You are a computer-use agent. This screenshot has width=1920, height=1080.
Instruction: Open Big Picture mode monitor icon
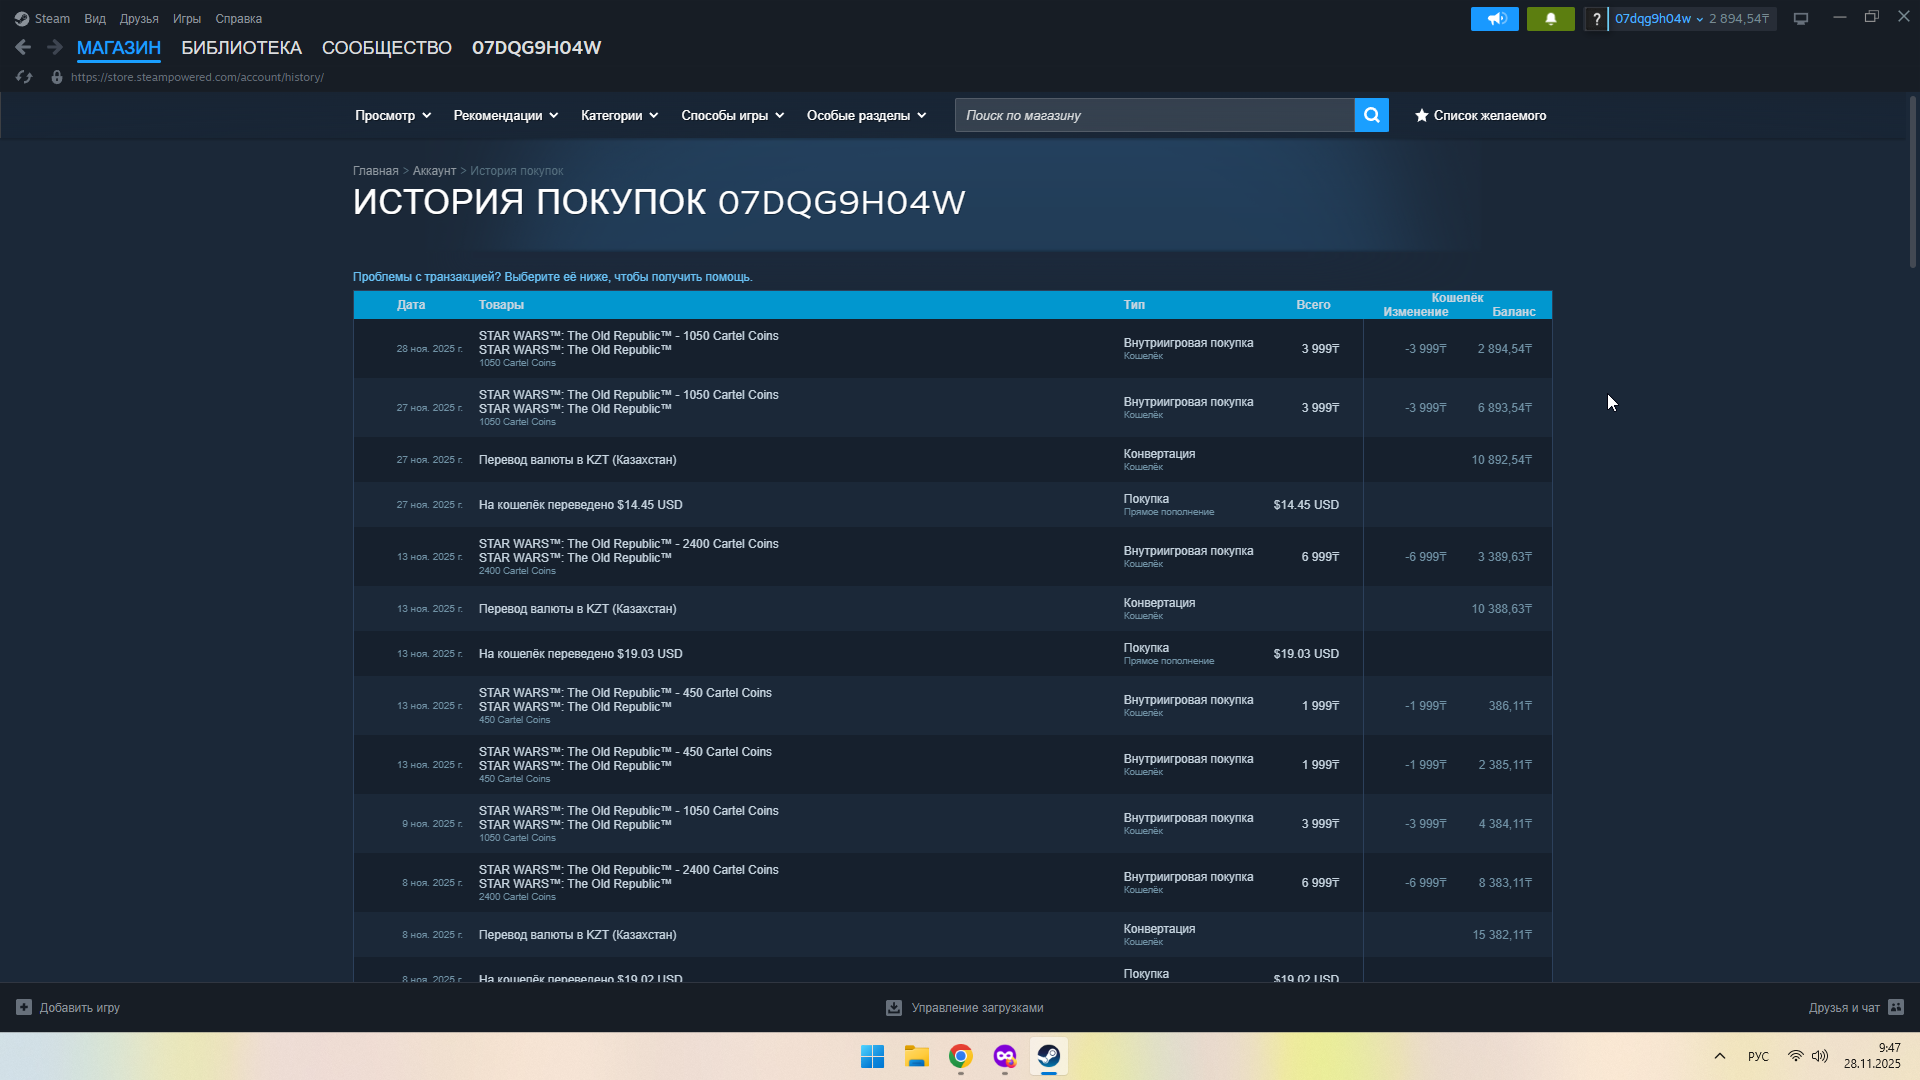tap(1801, 19)
